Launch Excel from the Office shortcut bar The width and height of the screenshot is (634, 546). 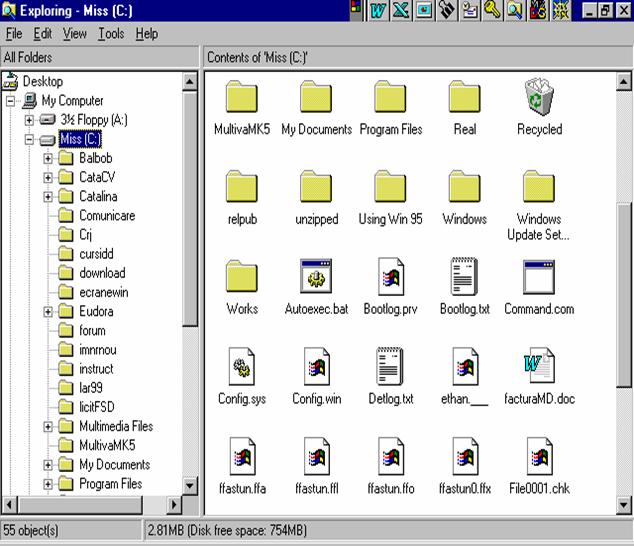(401, 10)
